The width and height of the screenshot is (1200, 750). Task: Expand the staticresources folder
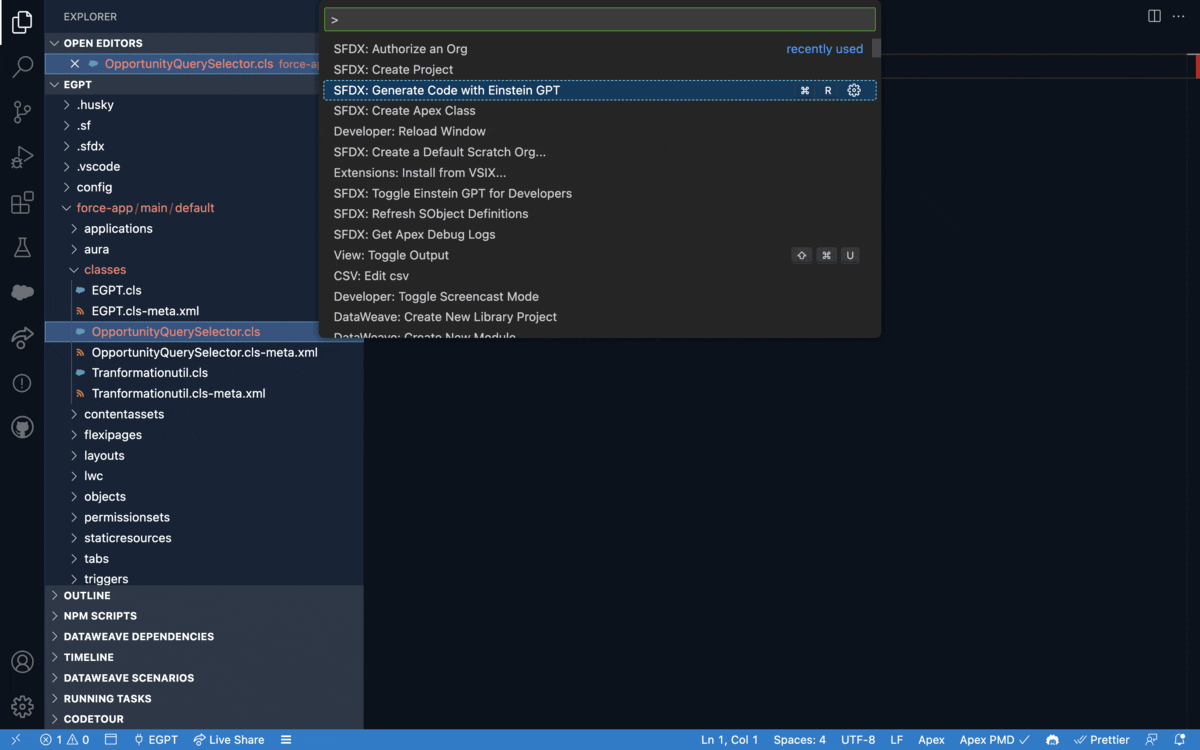tap(128, 538)
